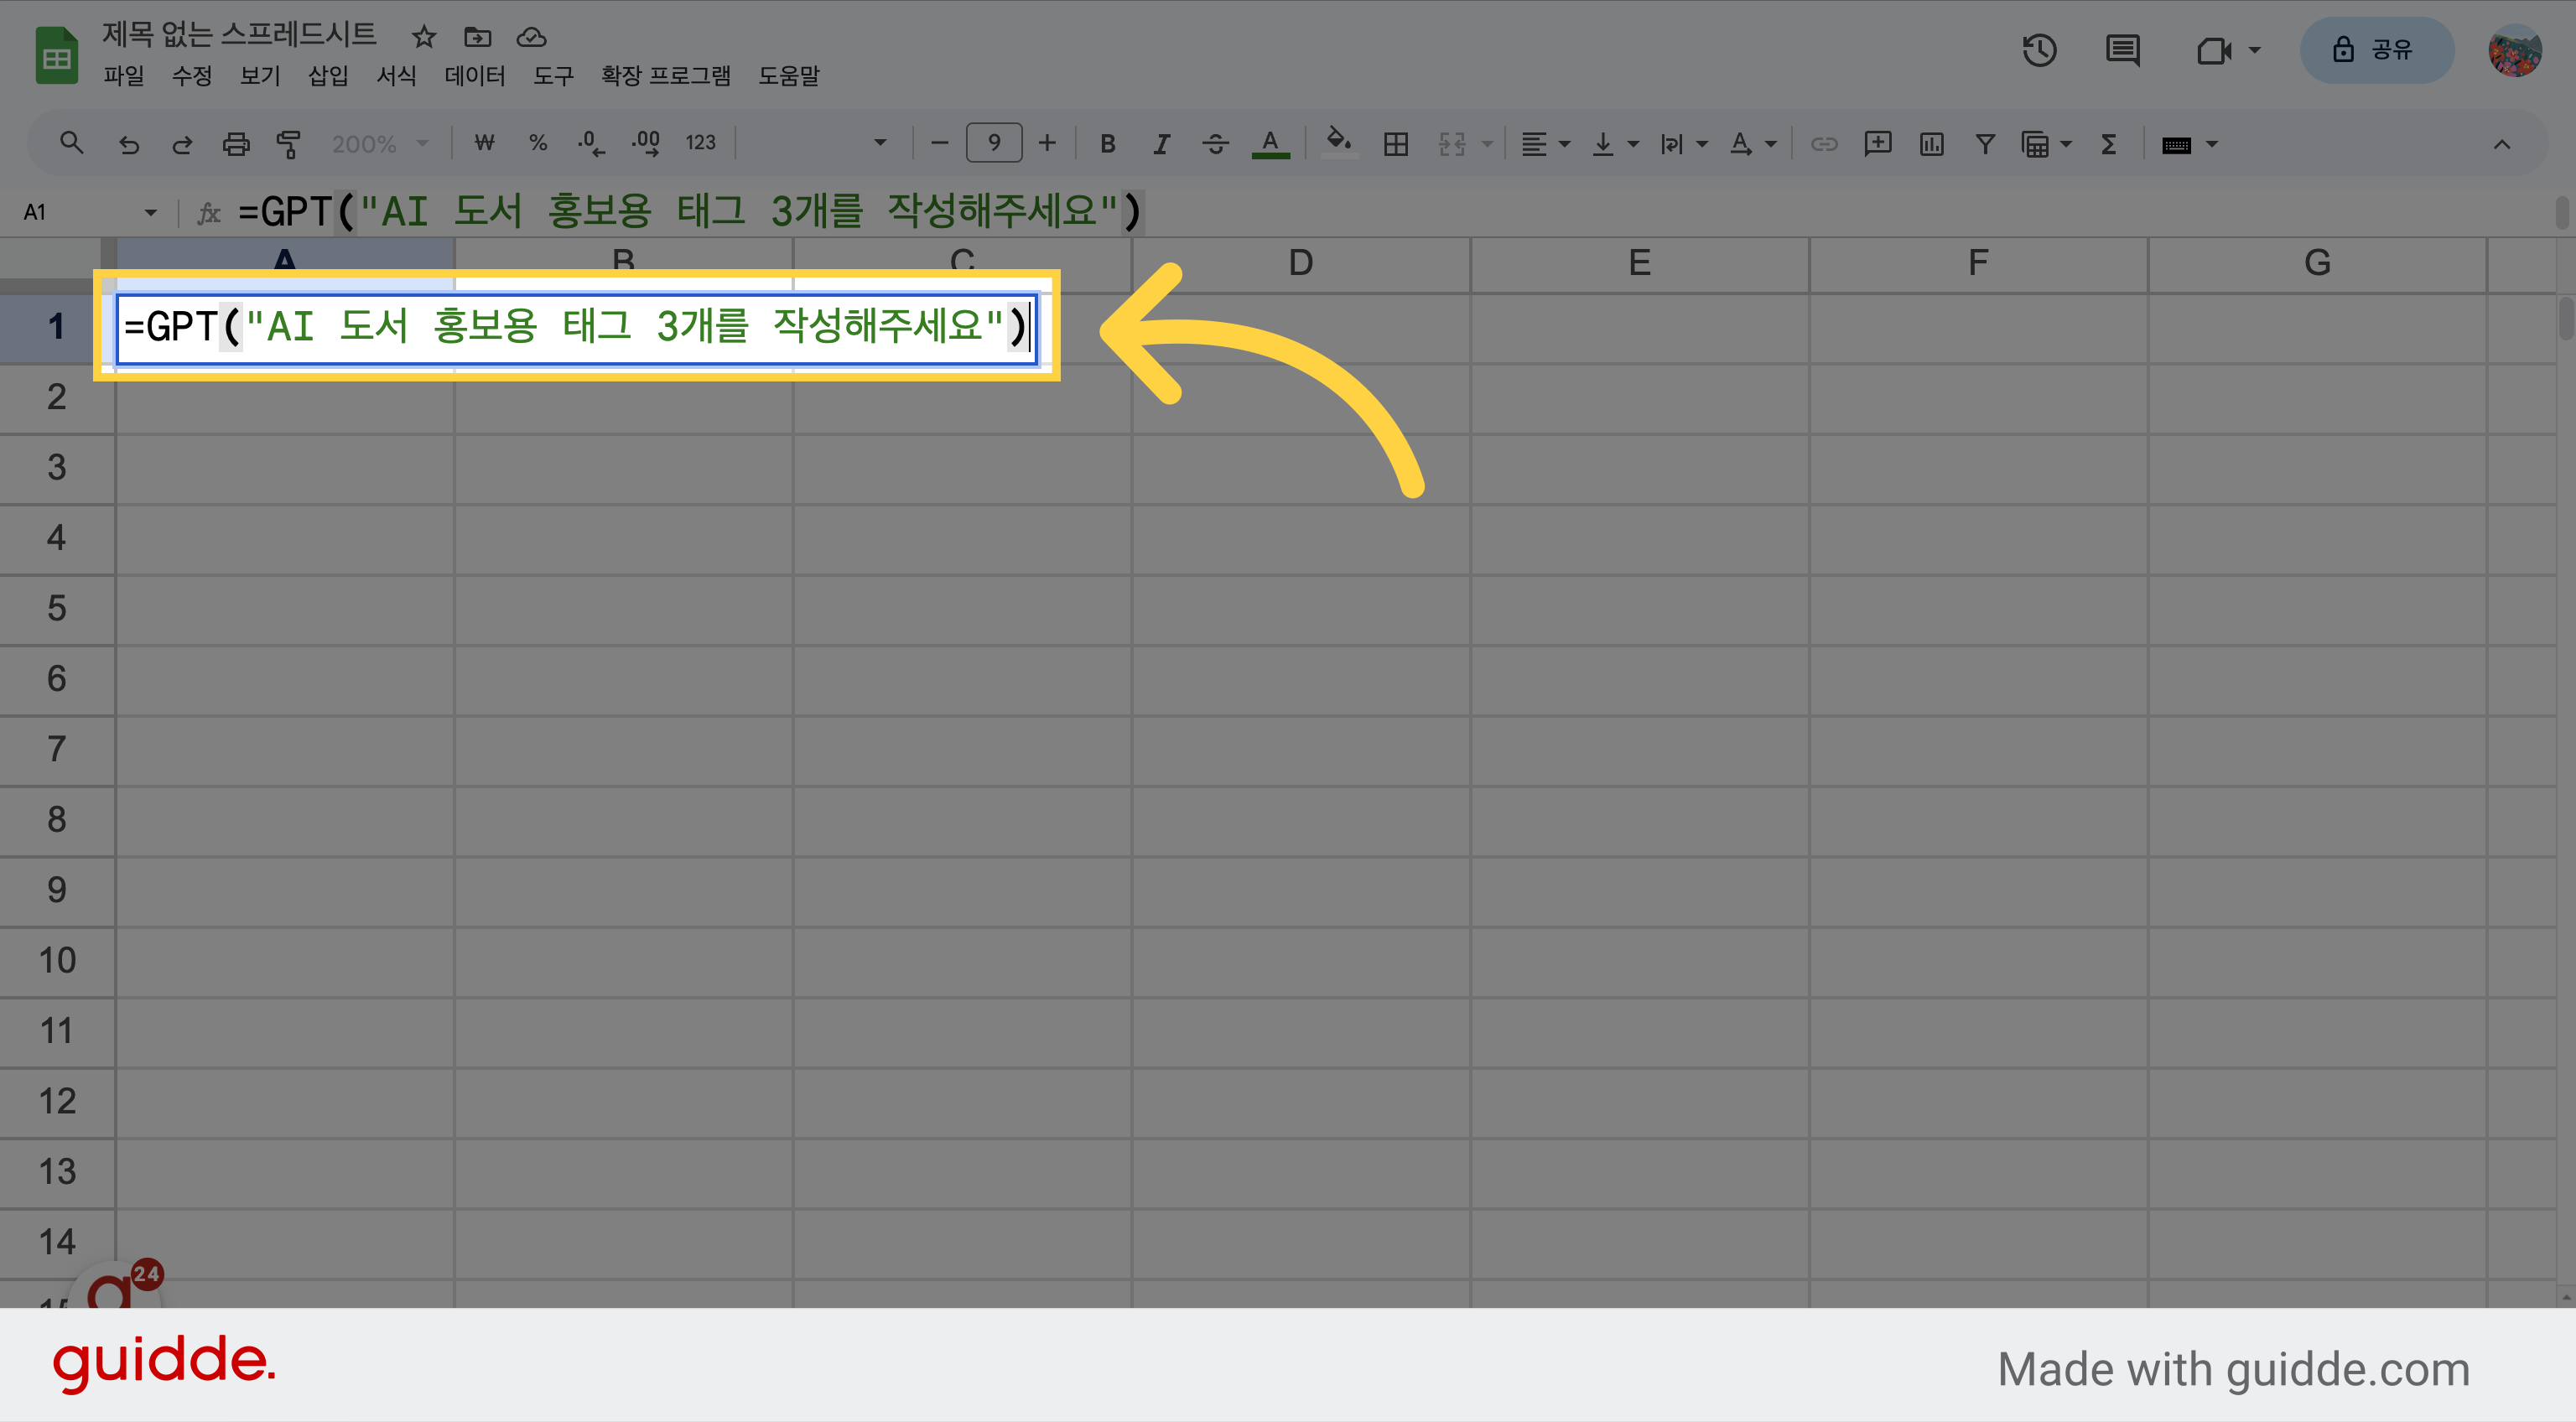The image size is (2576, 1422).
Task: Click the search menus magnifier icon
Action: point(71,144)
